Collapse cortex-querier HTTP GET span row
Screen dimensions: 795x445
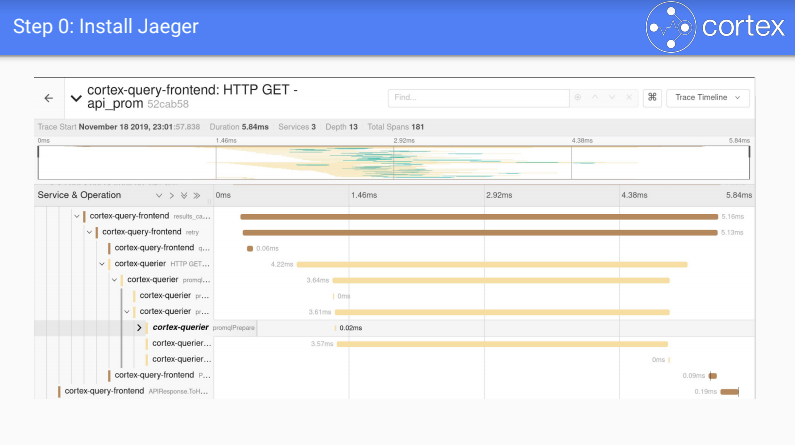click(102, 264)
